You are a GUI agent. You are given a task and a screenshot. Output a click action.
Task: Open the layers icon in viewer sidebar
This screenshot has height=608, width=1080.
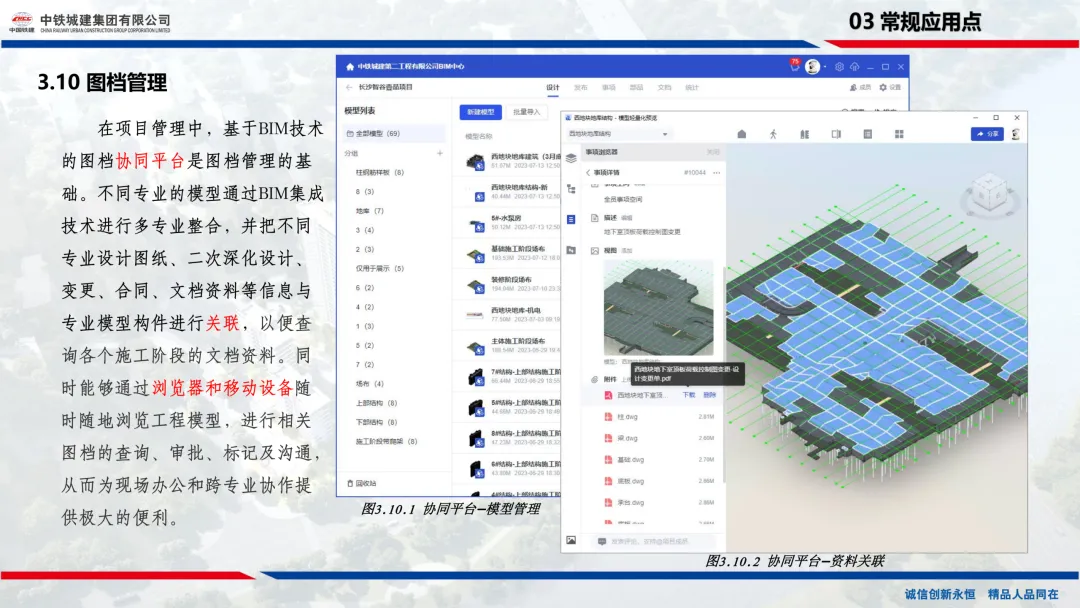(571, 158)
